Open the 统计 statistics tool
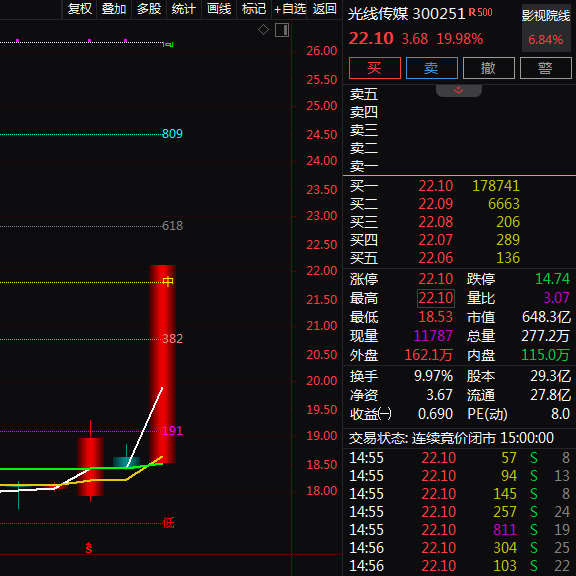The image size is (576, 576). pos(184,9)
